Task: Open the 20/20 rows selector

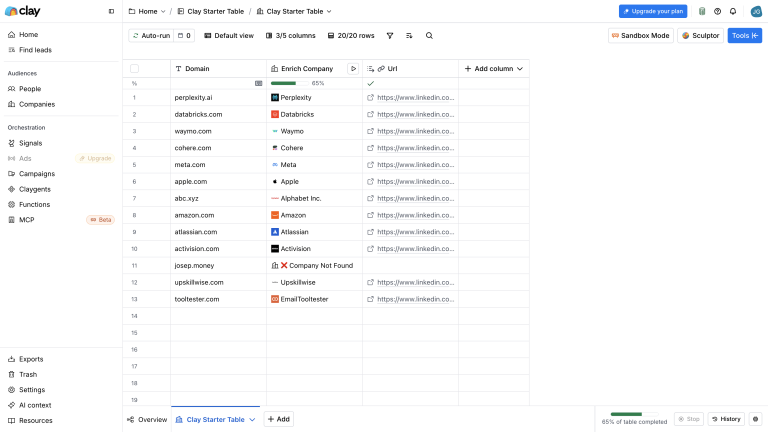Action: pyautogui.click(x=351, y=35)
